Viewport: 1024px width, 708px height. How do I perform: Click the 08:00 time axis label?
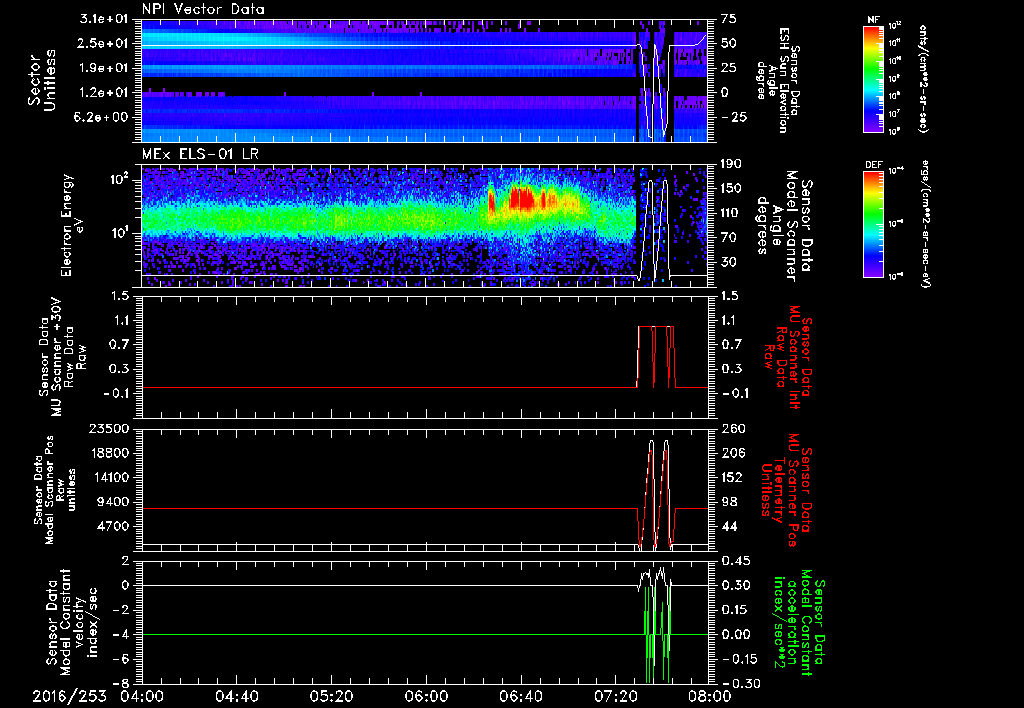tap(710, 696)
